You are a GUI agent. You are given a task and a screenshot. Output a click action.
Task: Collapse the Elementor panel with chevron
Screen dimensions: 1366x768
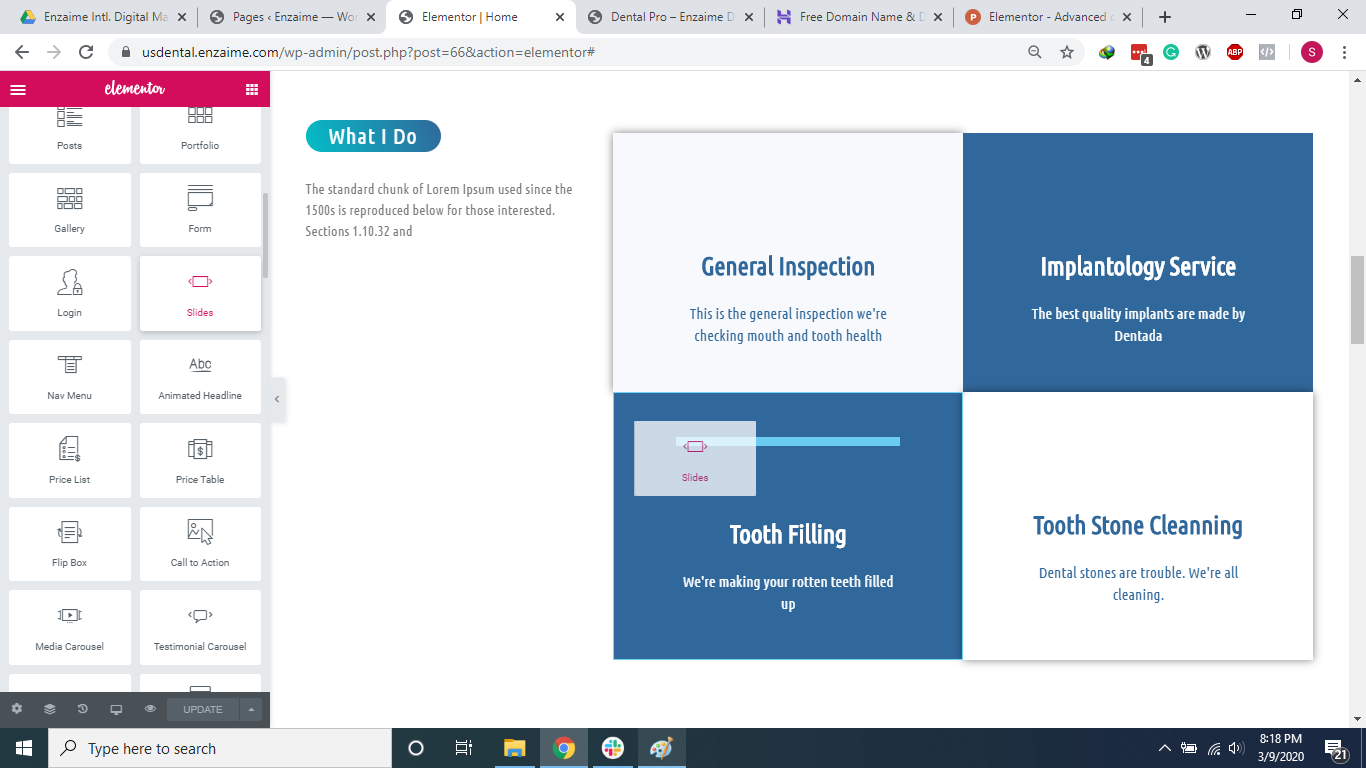(x=277, y=398)
